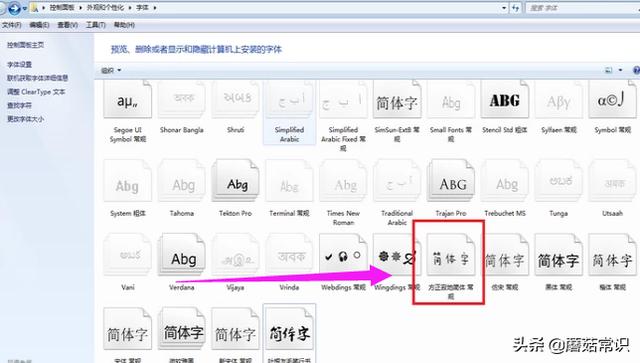
Task: Select the Verdana font icon
Action: [181, 255]
